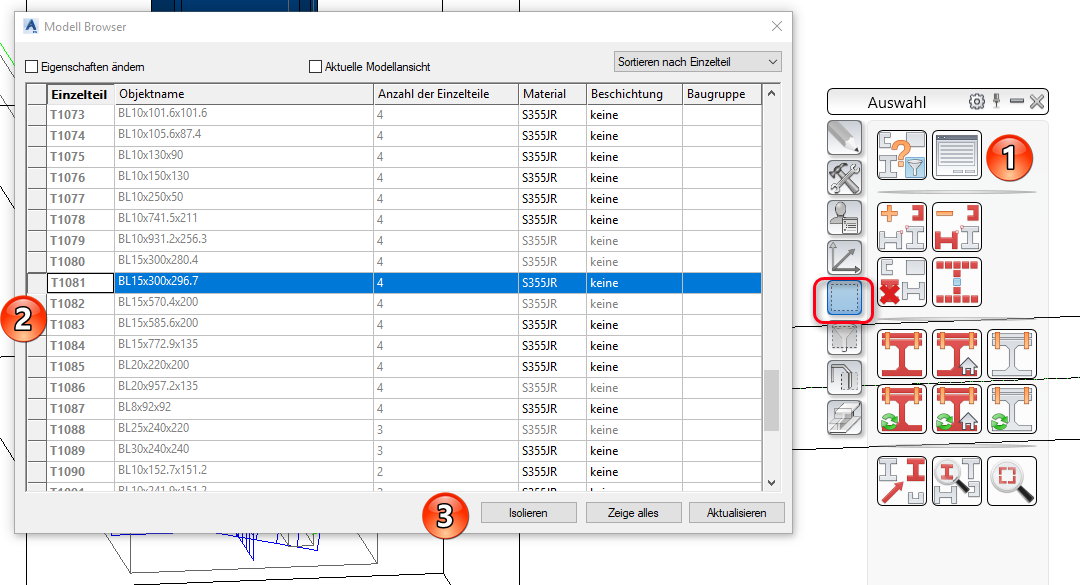Screen dimensions: 1080x585
Task: Click the vertical scrollbar thumb in table
Action: tap(771, 400)
